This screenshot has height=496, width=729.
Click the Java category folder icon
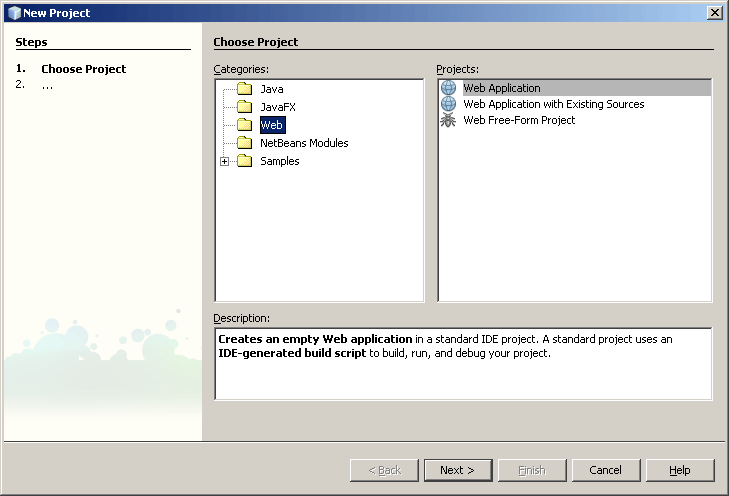pos(245,88)
